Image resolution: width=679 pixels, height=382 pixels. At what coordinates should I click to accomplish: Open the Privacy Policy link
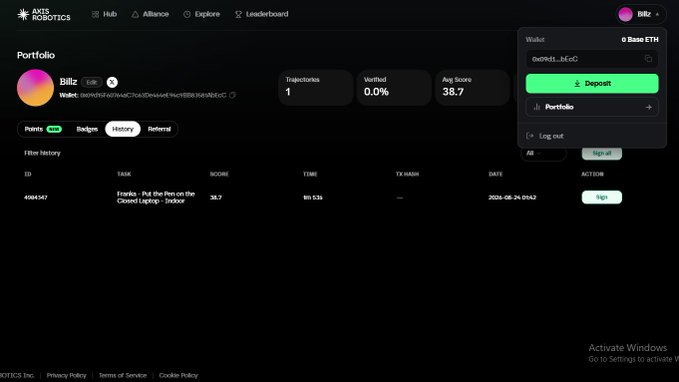tap(66, 376)
